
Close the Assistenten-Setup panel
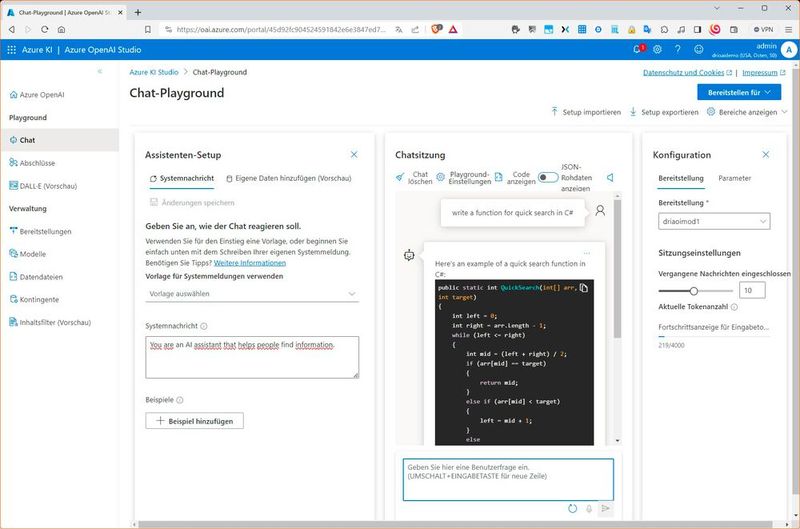click(x=354, y=155)
